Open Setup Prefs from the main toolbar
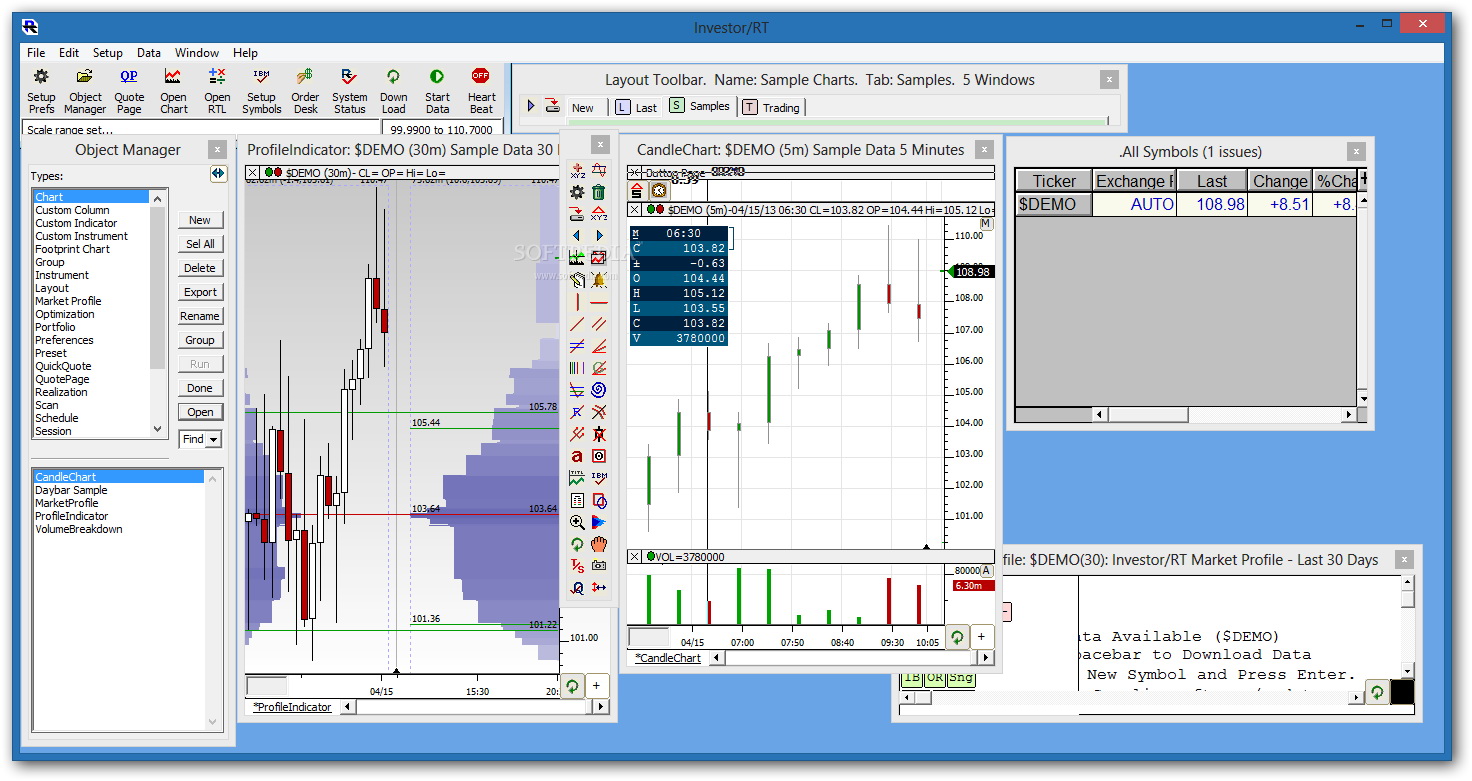The image size is (1472, 781). click(41, 90)
